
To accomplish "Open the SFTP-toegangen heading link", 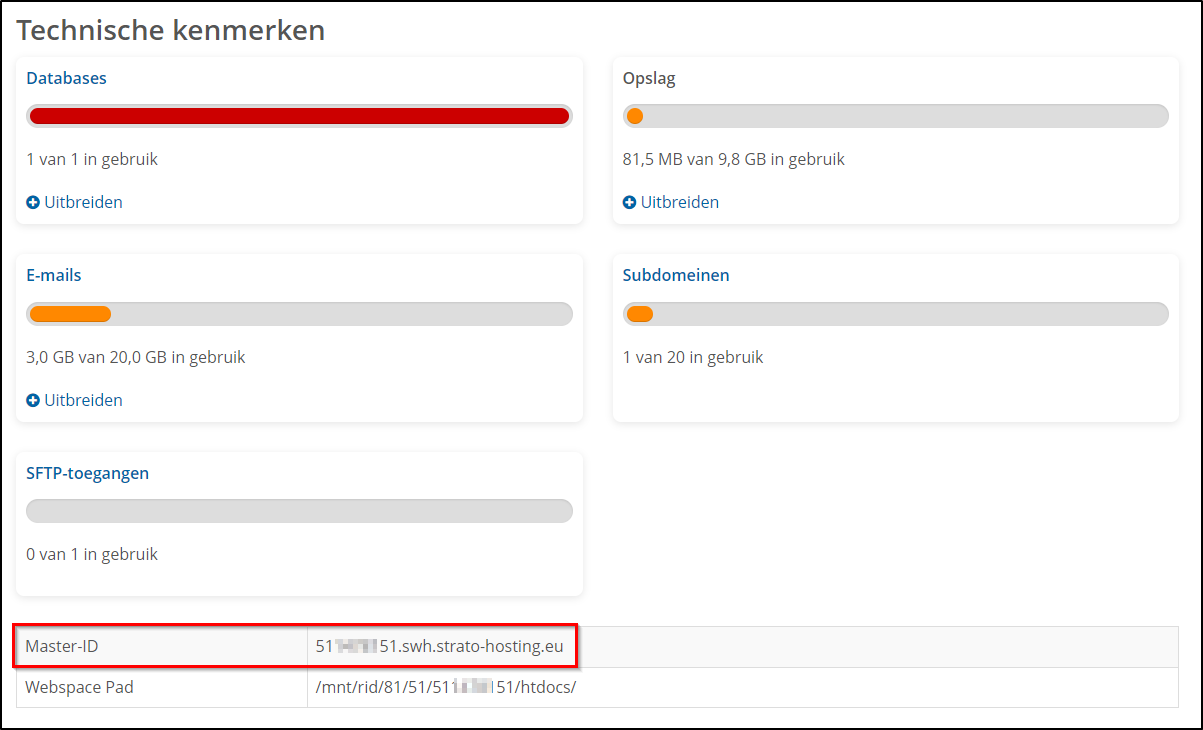I will point(87,473).
